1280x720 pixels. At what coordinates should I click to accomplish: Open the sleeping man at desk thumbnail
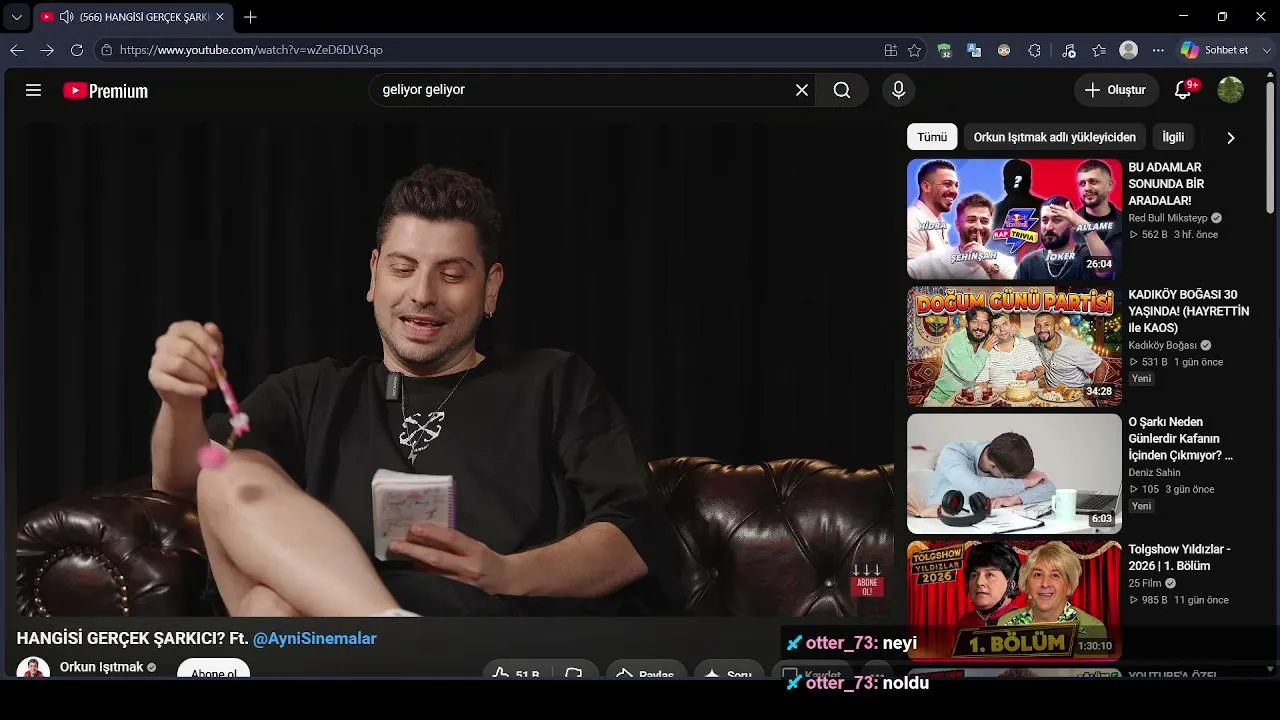(x=1014, y=474)
